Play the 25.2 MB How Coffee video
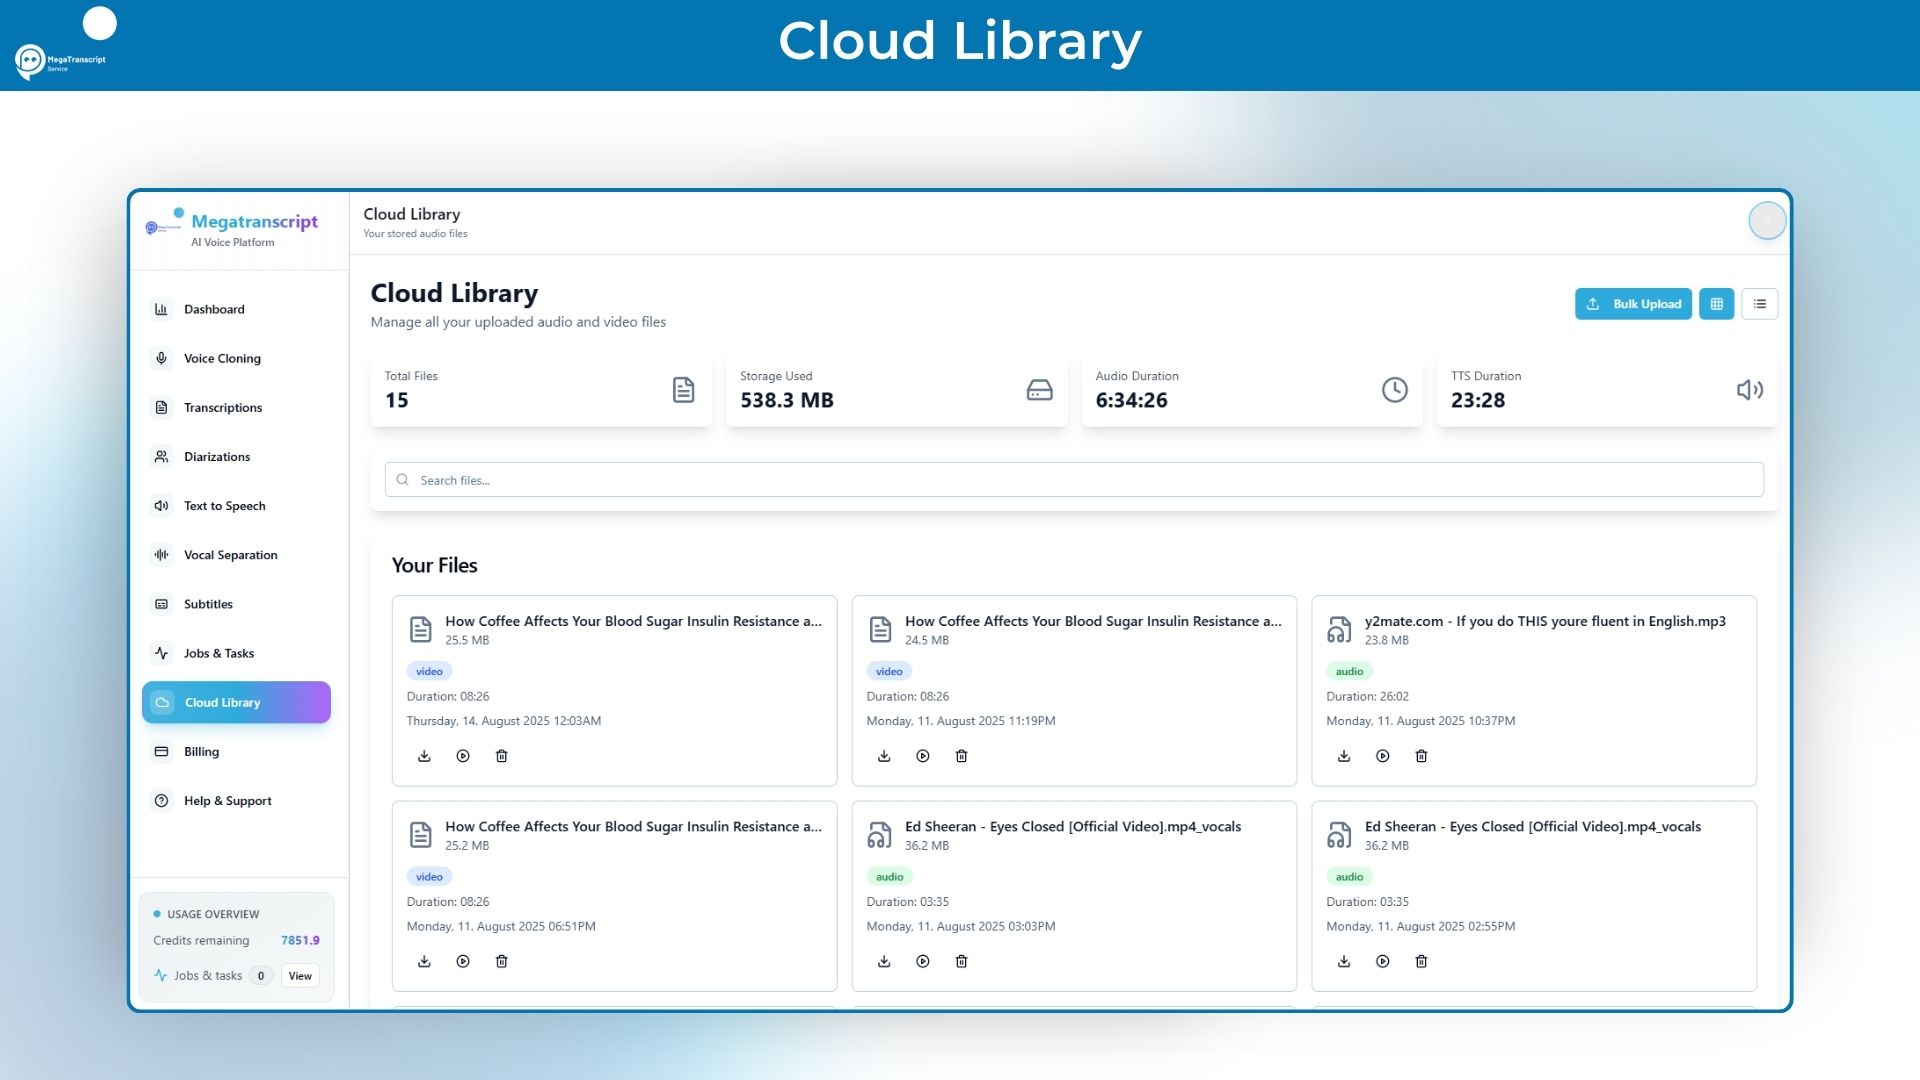The height and width of the screenshot is (1080, 1920). [x=463, y=961]
